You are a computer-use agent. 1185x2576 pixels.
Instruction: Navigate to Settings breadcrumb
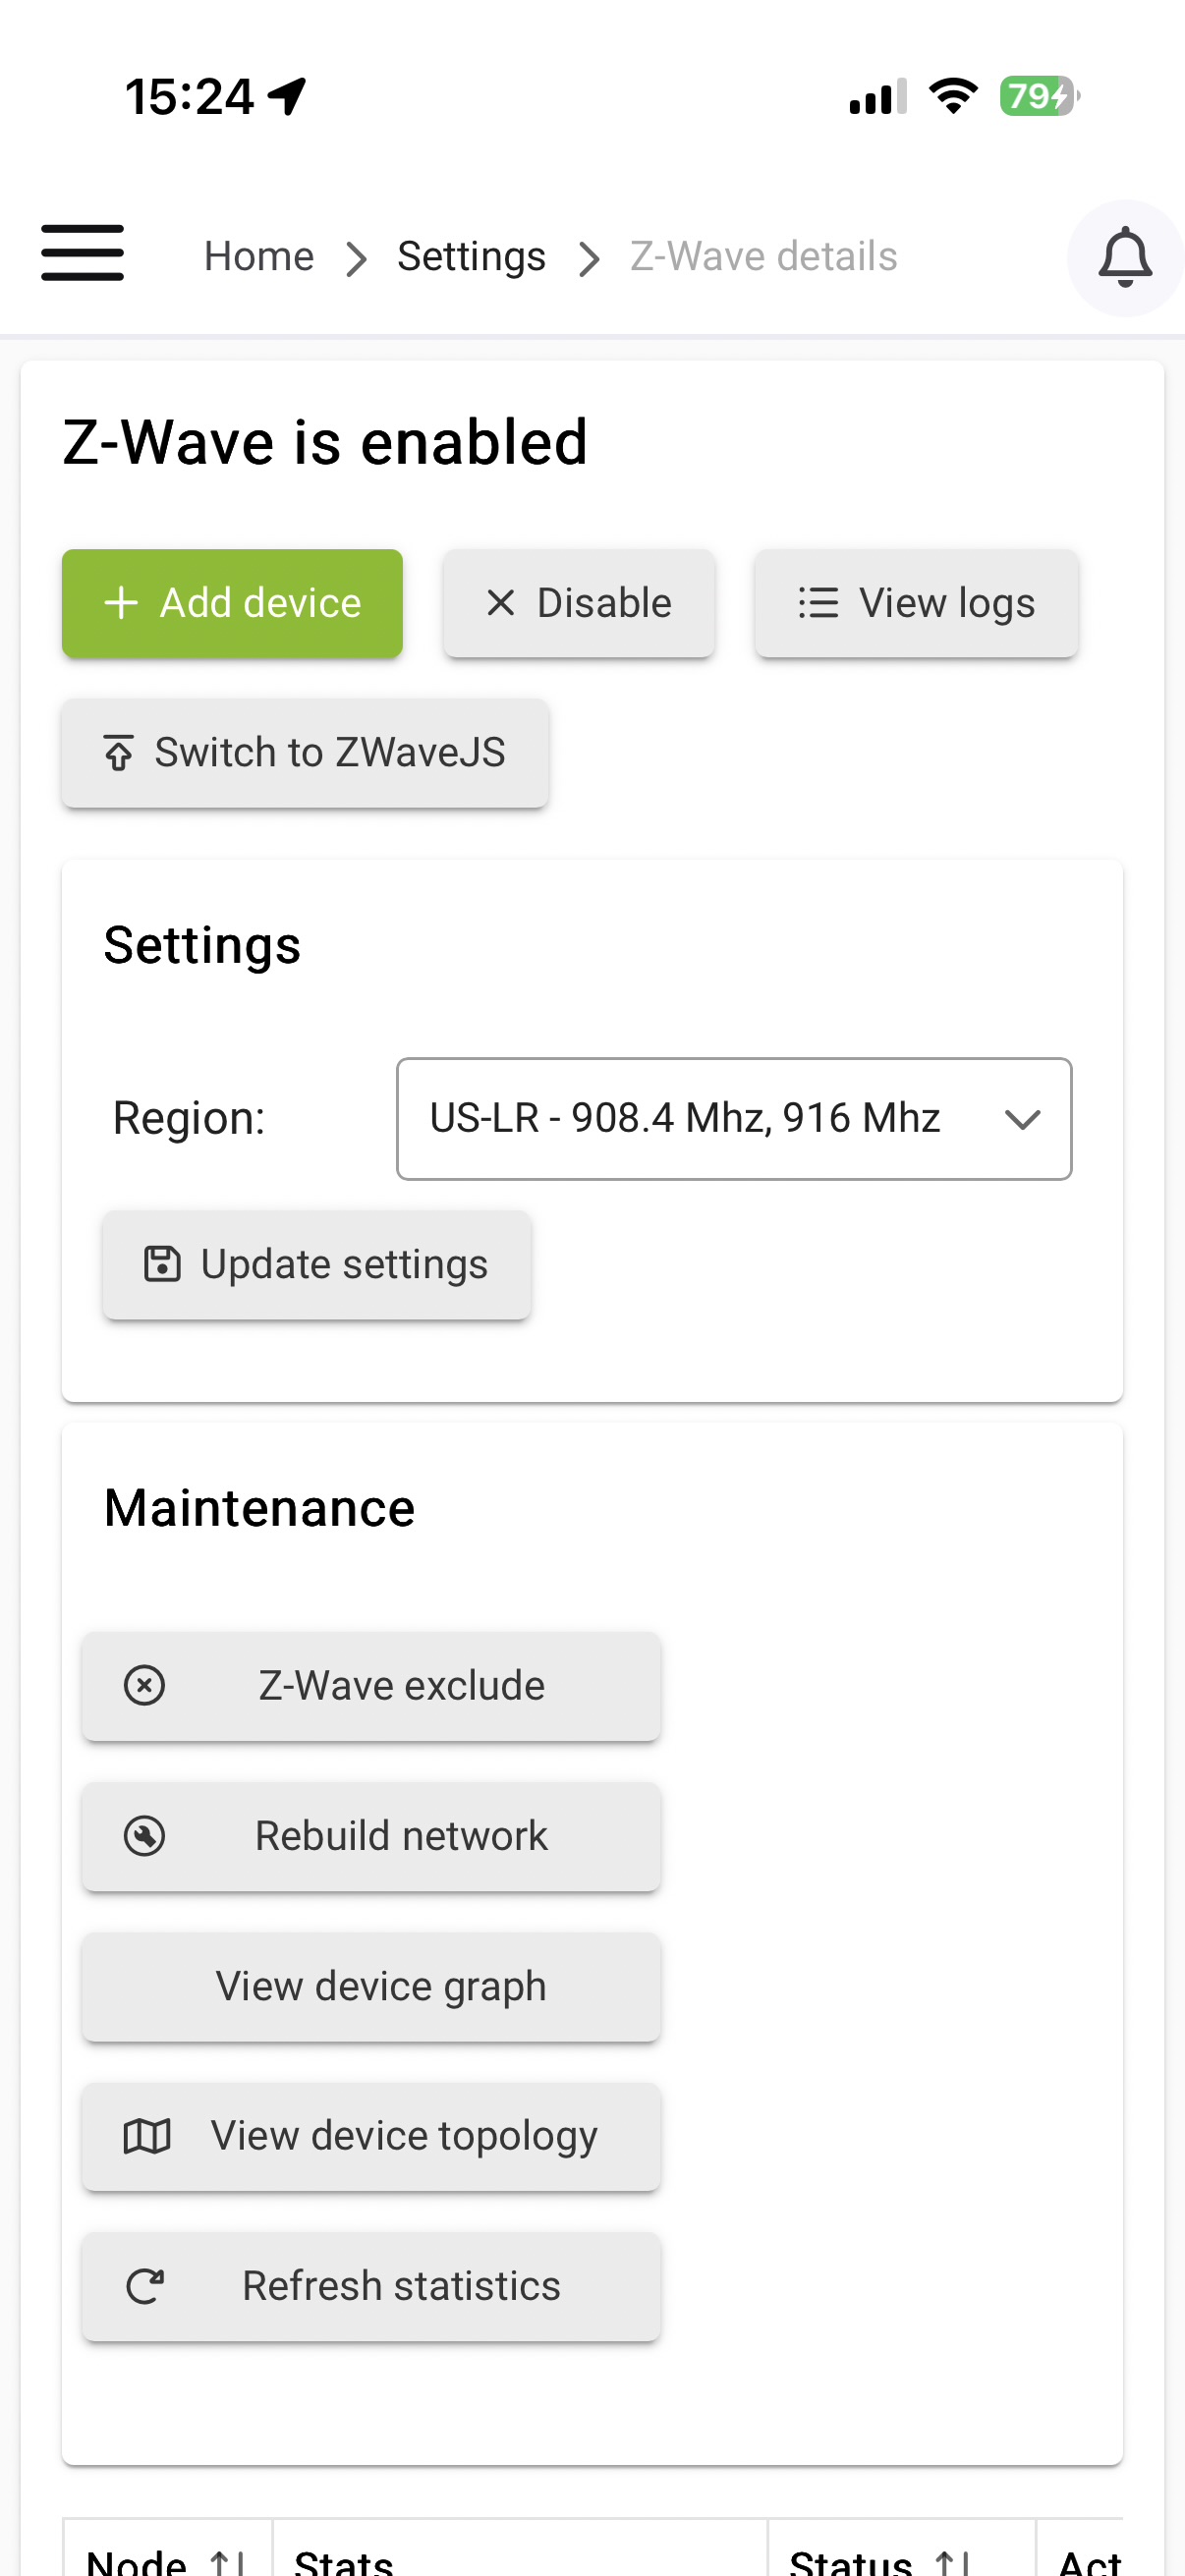pos(471,257)
